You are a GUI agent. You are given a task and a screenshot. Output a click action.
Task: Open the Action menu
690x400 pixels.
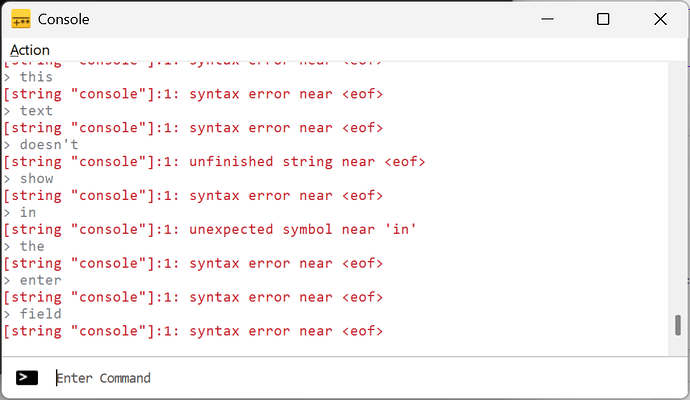click(30, 50)
